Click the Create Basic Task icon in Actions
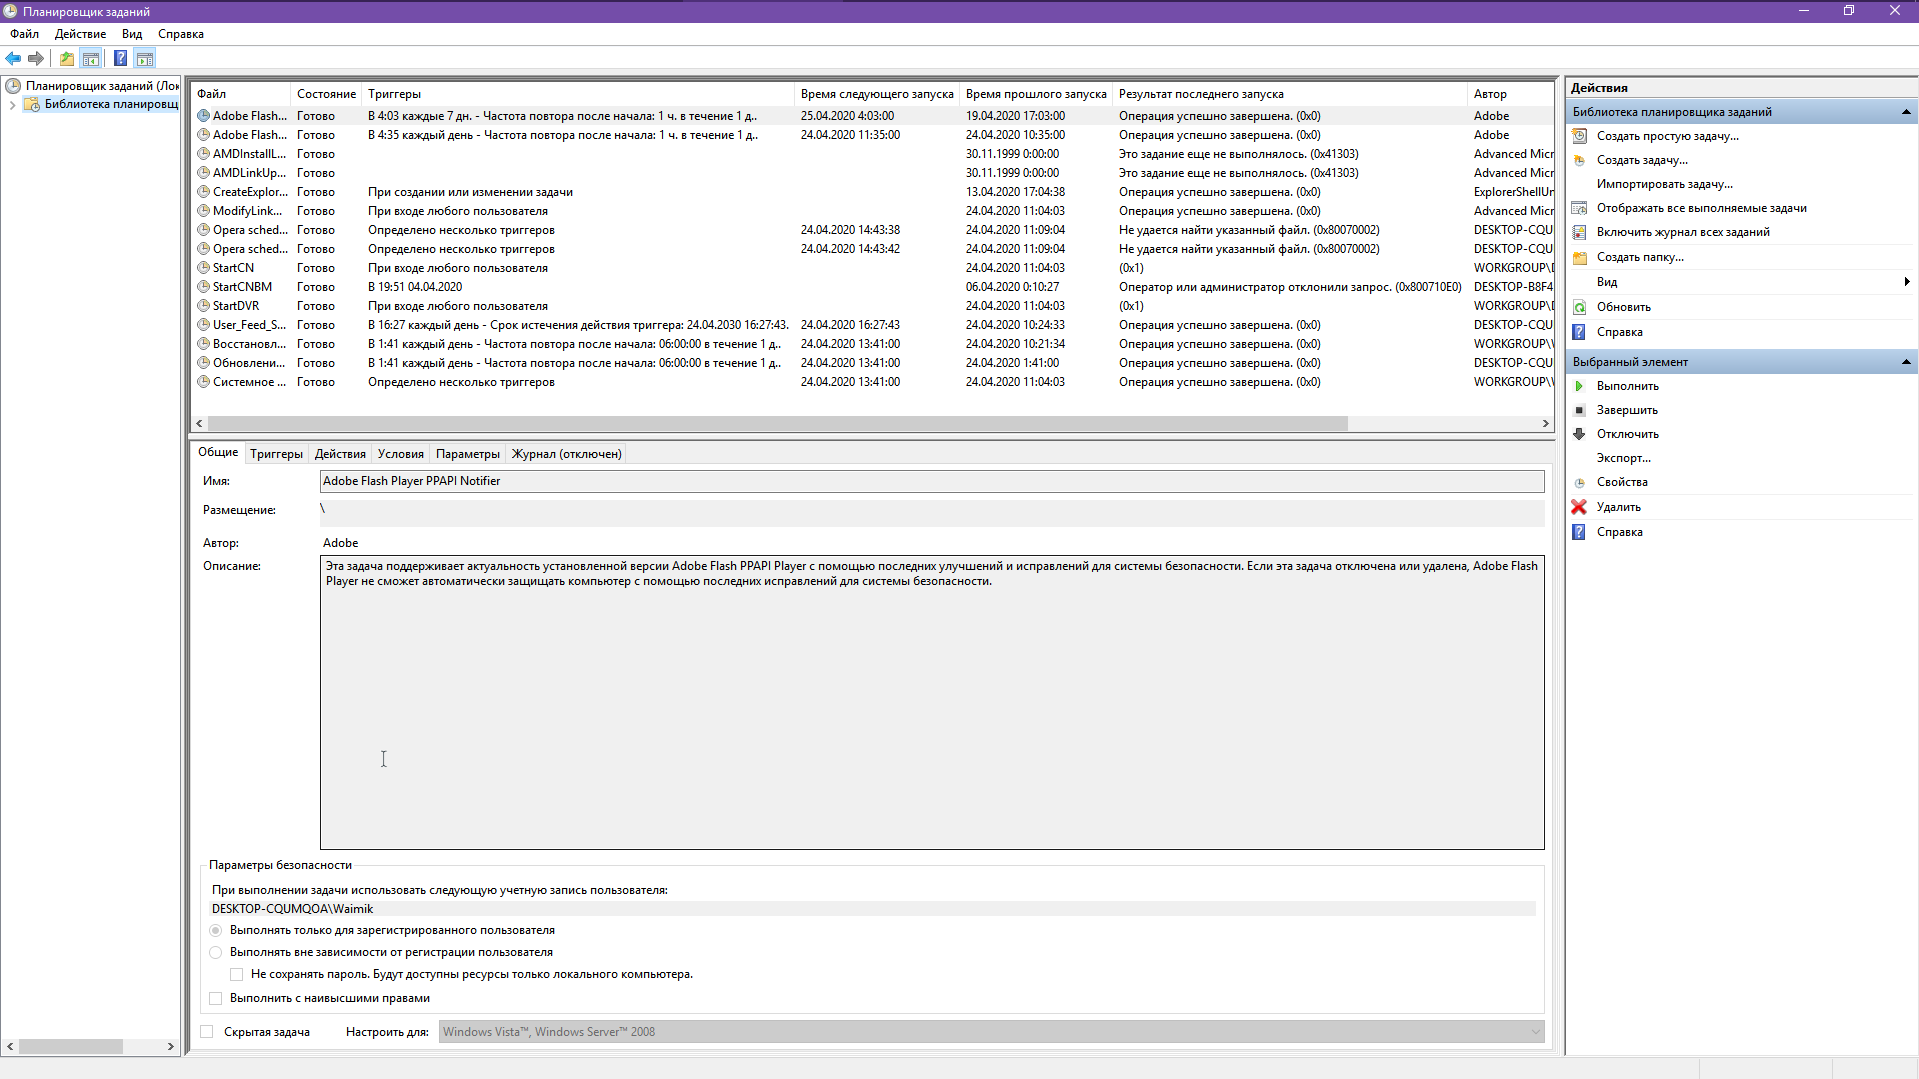The height and width of the screenshot is (1079, 1919). coord(1580,136)
